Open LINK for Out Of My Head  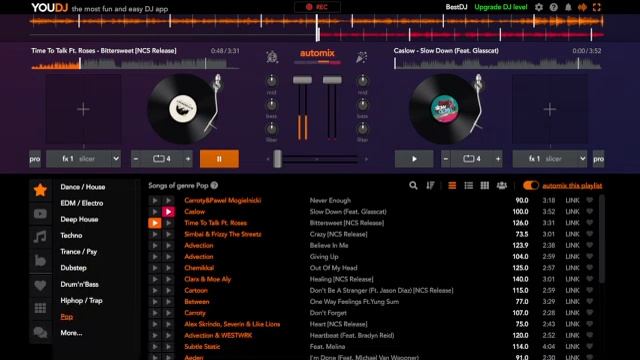pos(572,268)
